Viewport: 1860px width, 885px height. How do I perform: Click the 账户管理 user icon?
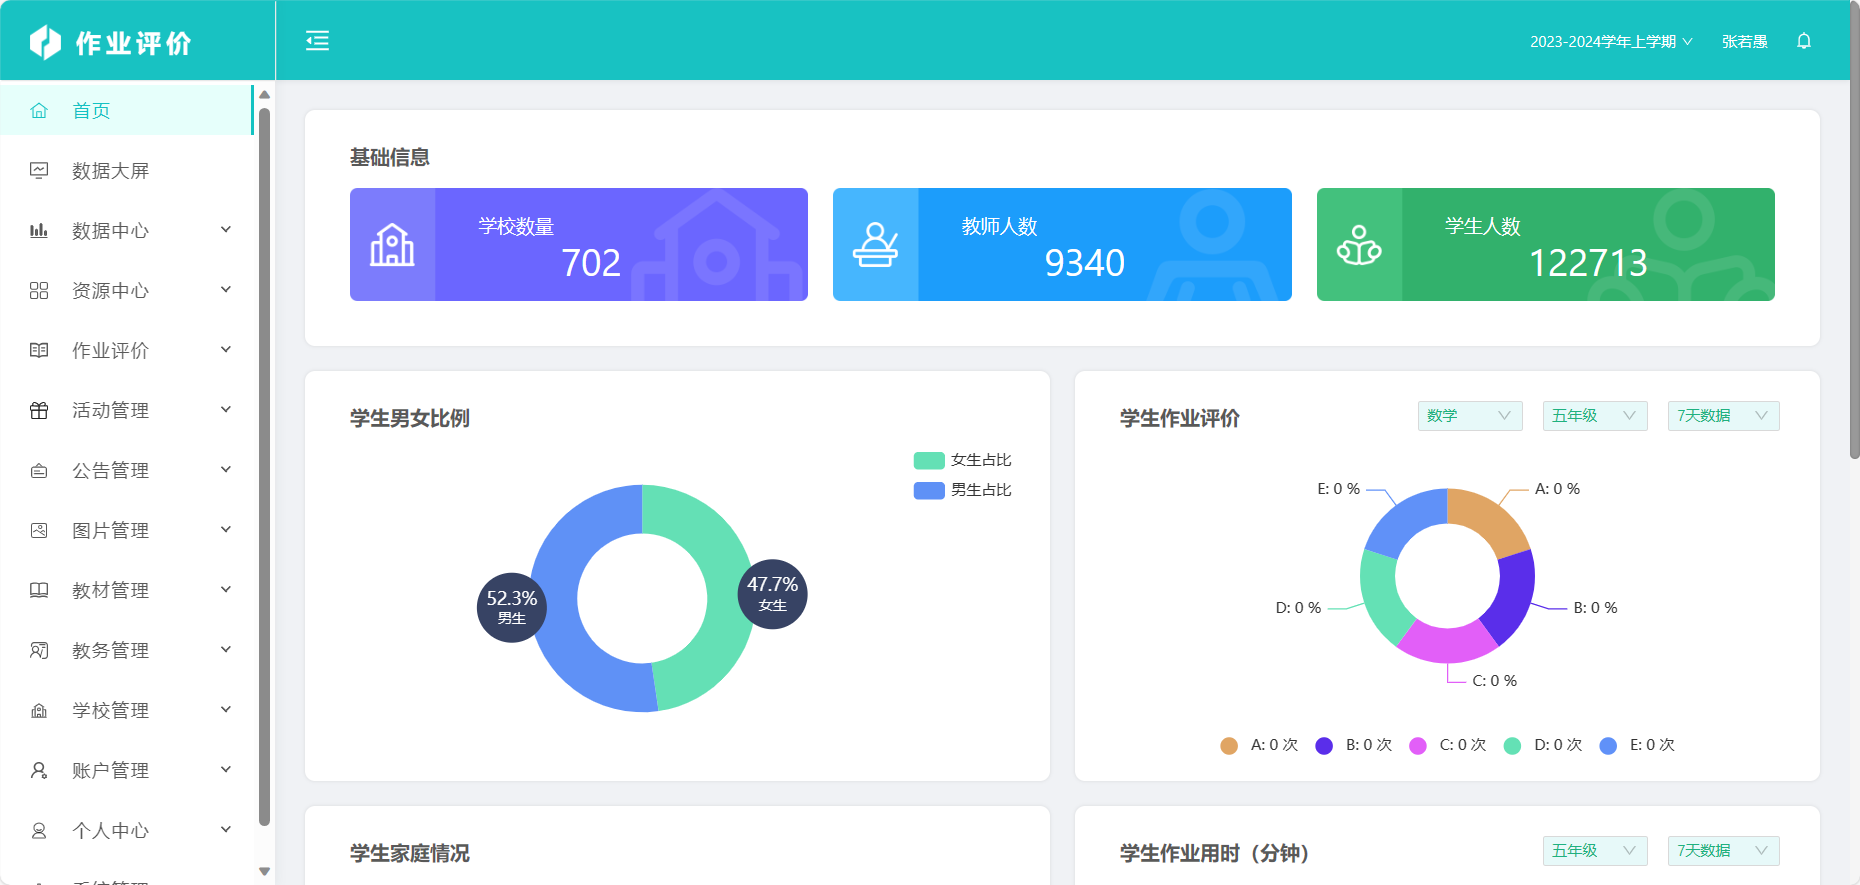39,770
